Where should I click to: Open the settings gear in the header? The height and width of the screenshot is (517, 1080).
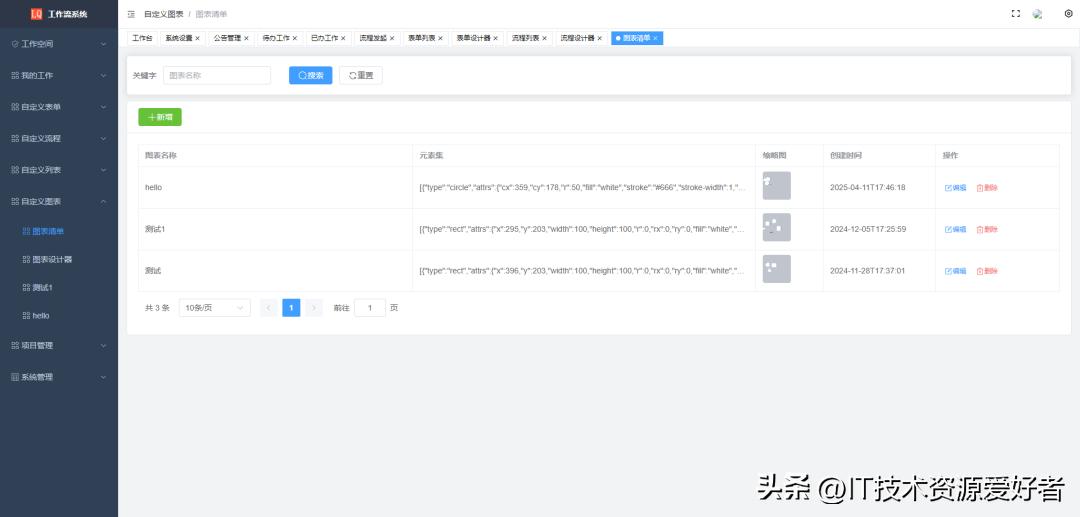tap(1068, 14)
